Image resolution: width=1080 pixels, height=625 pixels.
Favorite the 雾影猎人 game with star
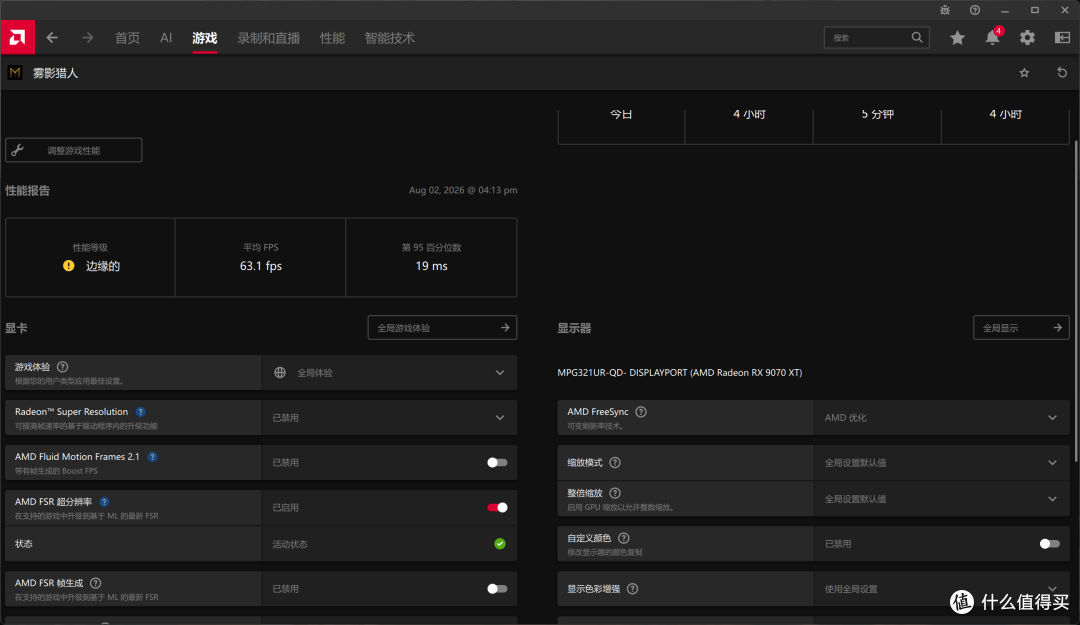[x=1024, y=72]
